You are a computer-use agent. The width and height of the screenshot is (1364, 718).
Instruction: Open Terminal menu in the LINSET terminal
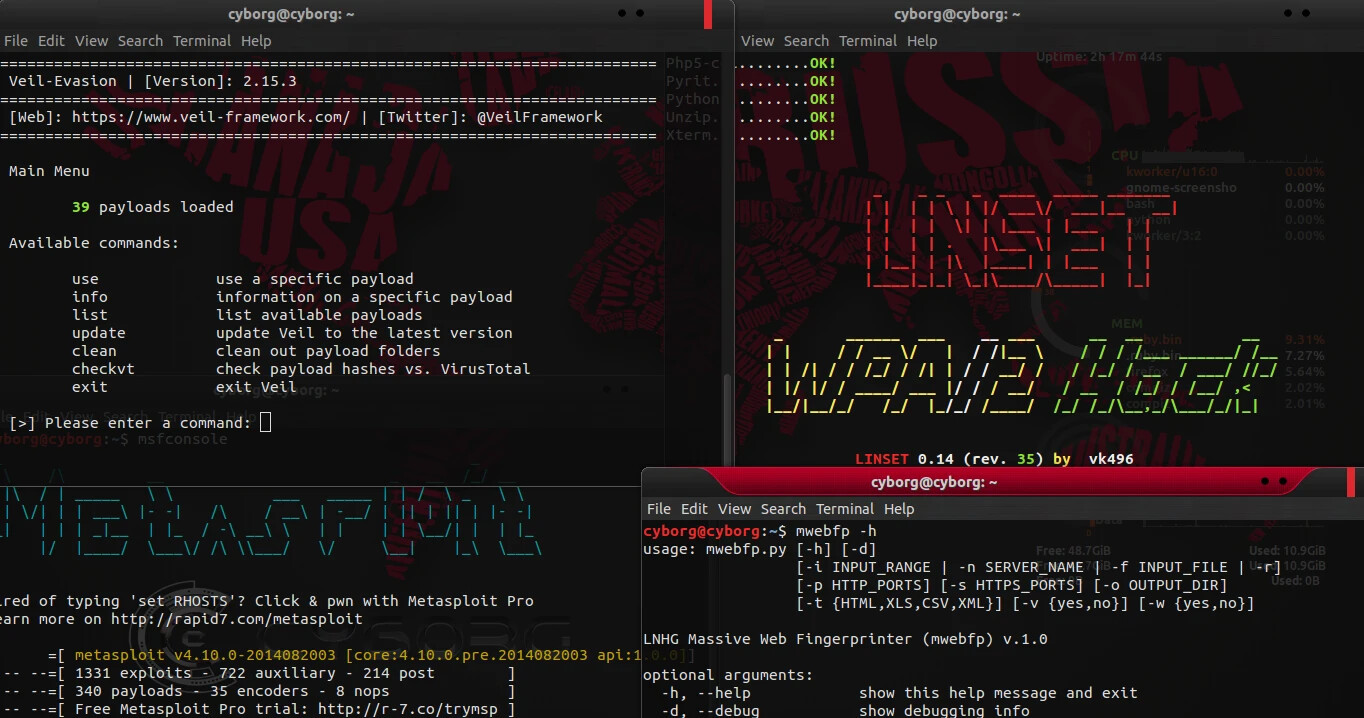(x=868, y=41)
